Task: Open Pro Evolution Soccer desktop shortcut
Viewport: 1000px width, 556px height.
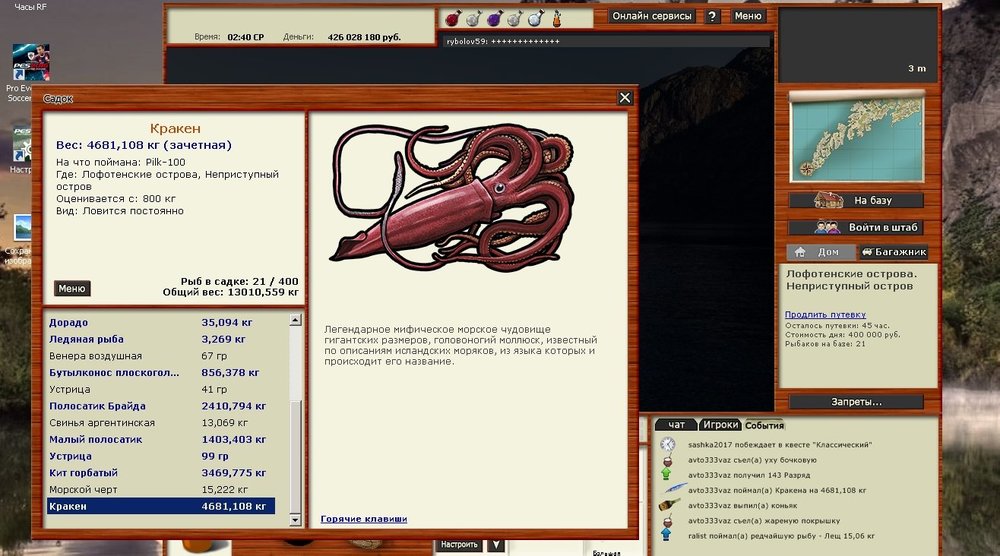Action: (24, 65)
